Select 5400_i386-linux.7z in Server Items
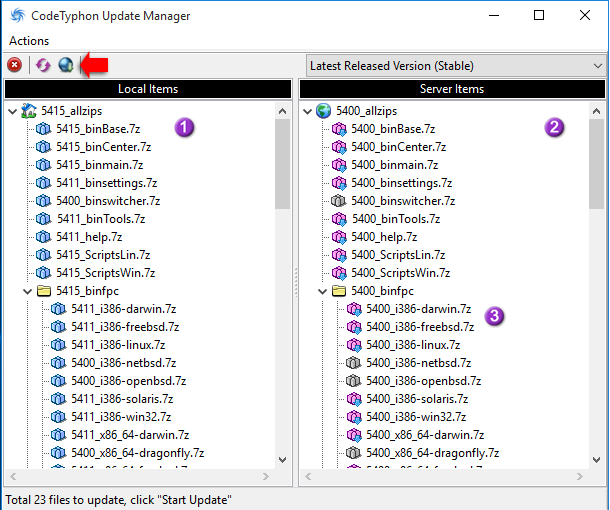The image size is (610, 510). click(413, 345)
